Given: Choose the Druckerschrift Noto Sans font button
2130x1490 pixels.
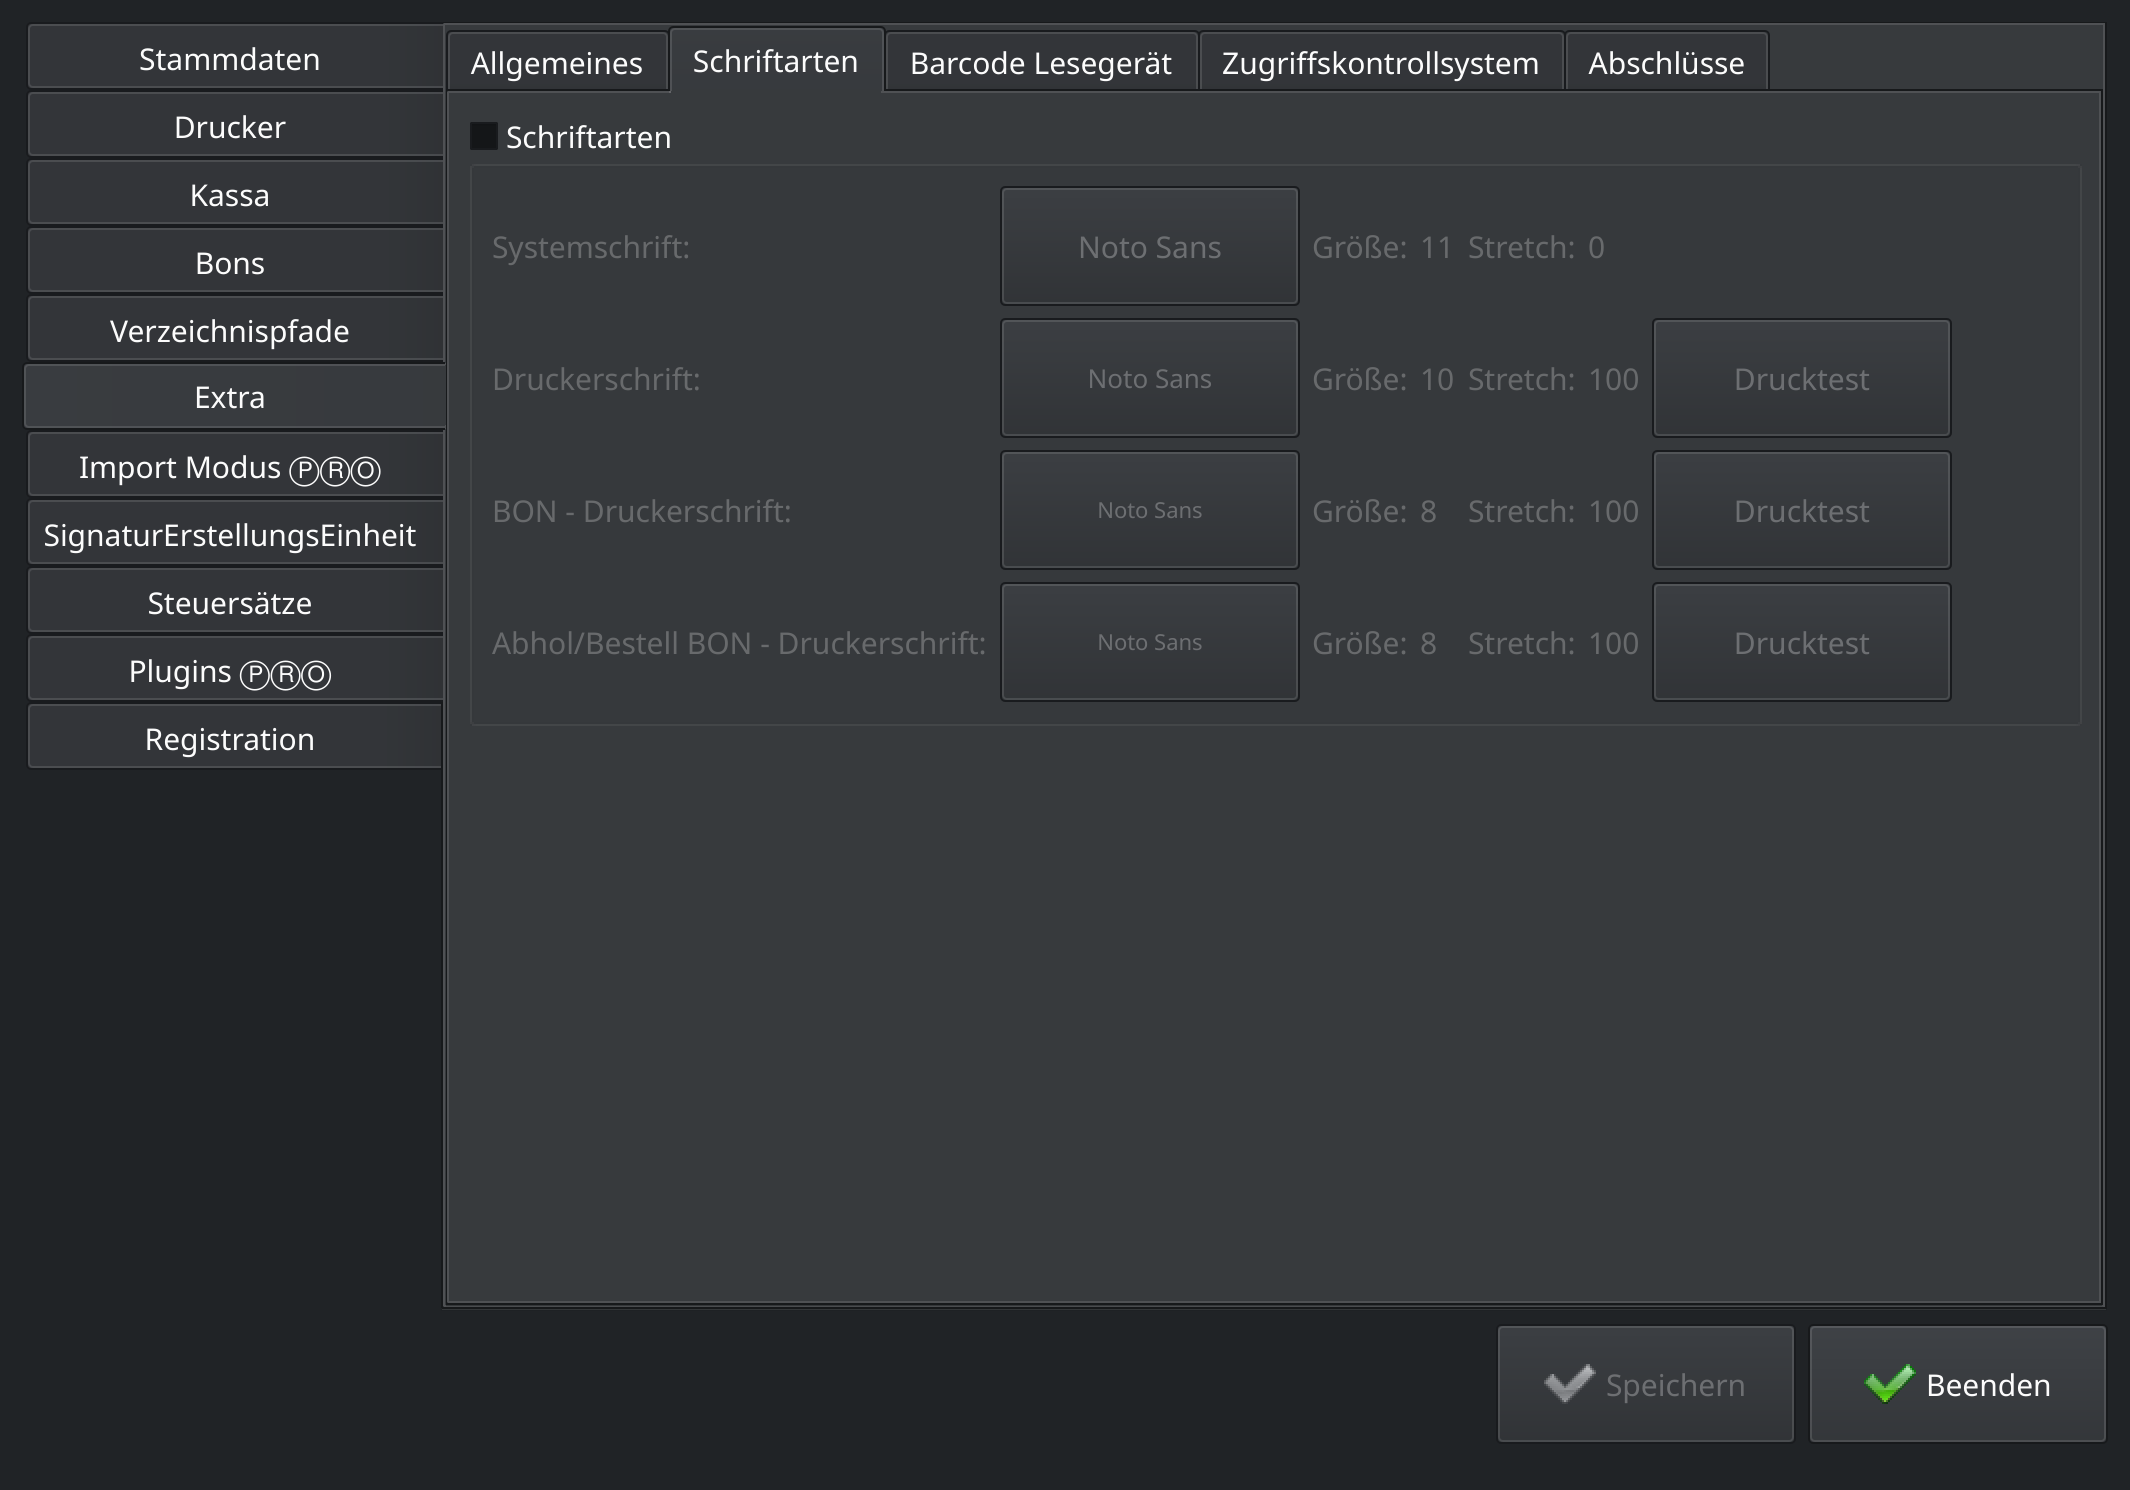Looking at the screenshot, I should 1150,378.
